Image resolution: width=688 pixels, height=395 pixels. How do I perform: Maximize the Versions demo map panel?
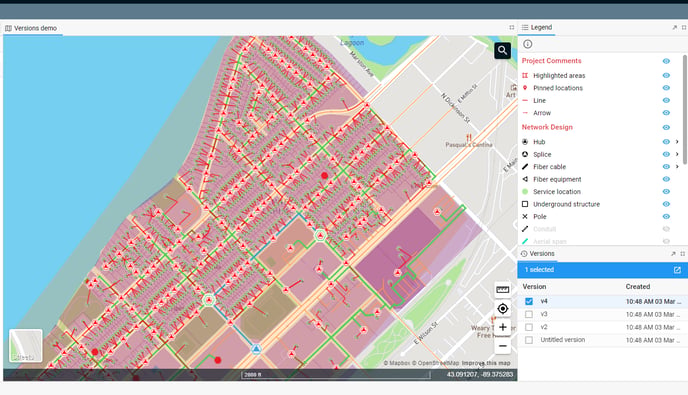point(512,27)
